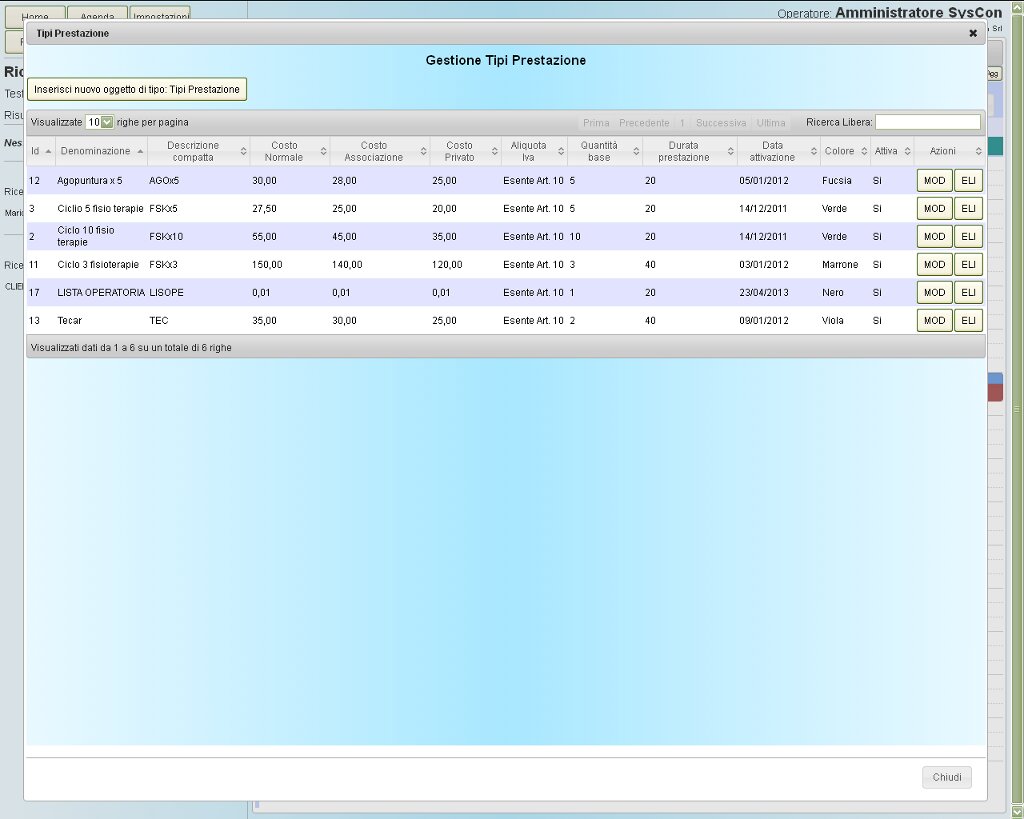
Task: Sort by Azioni column
Action: point(950,151)
